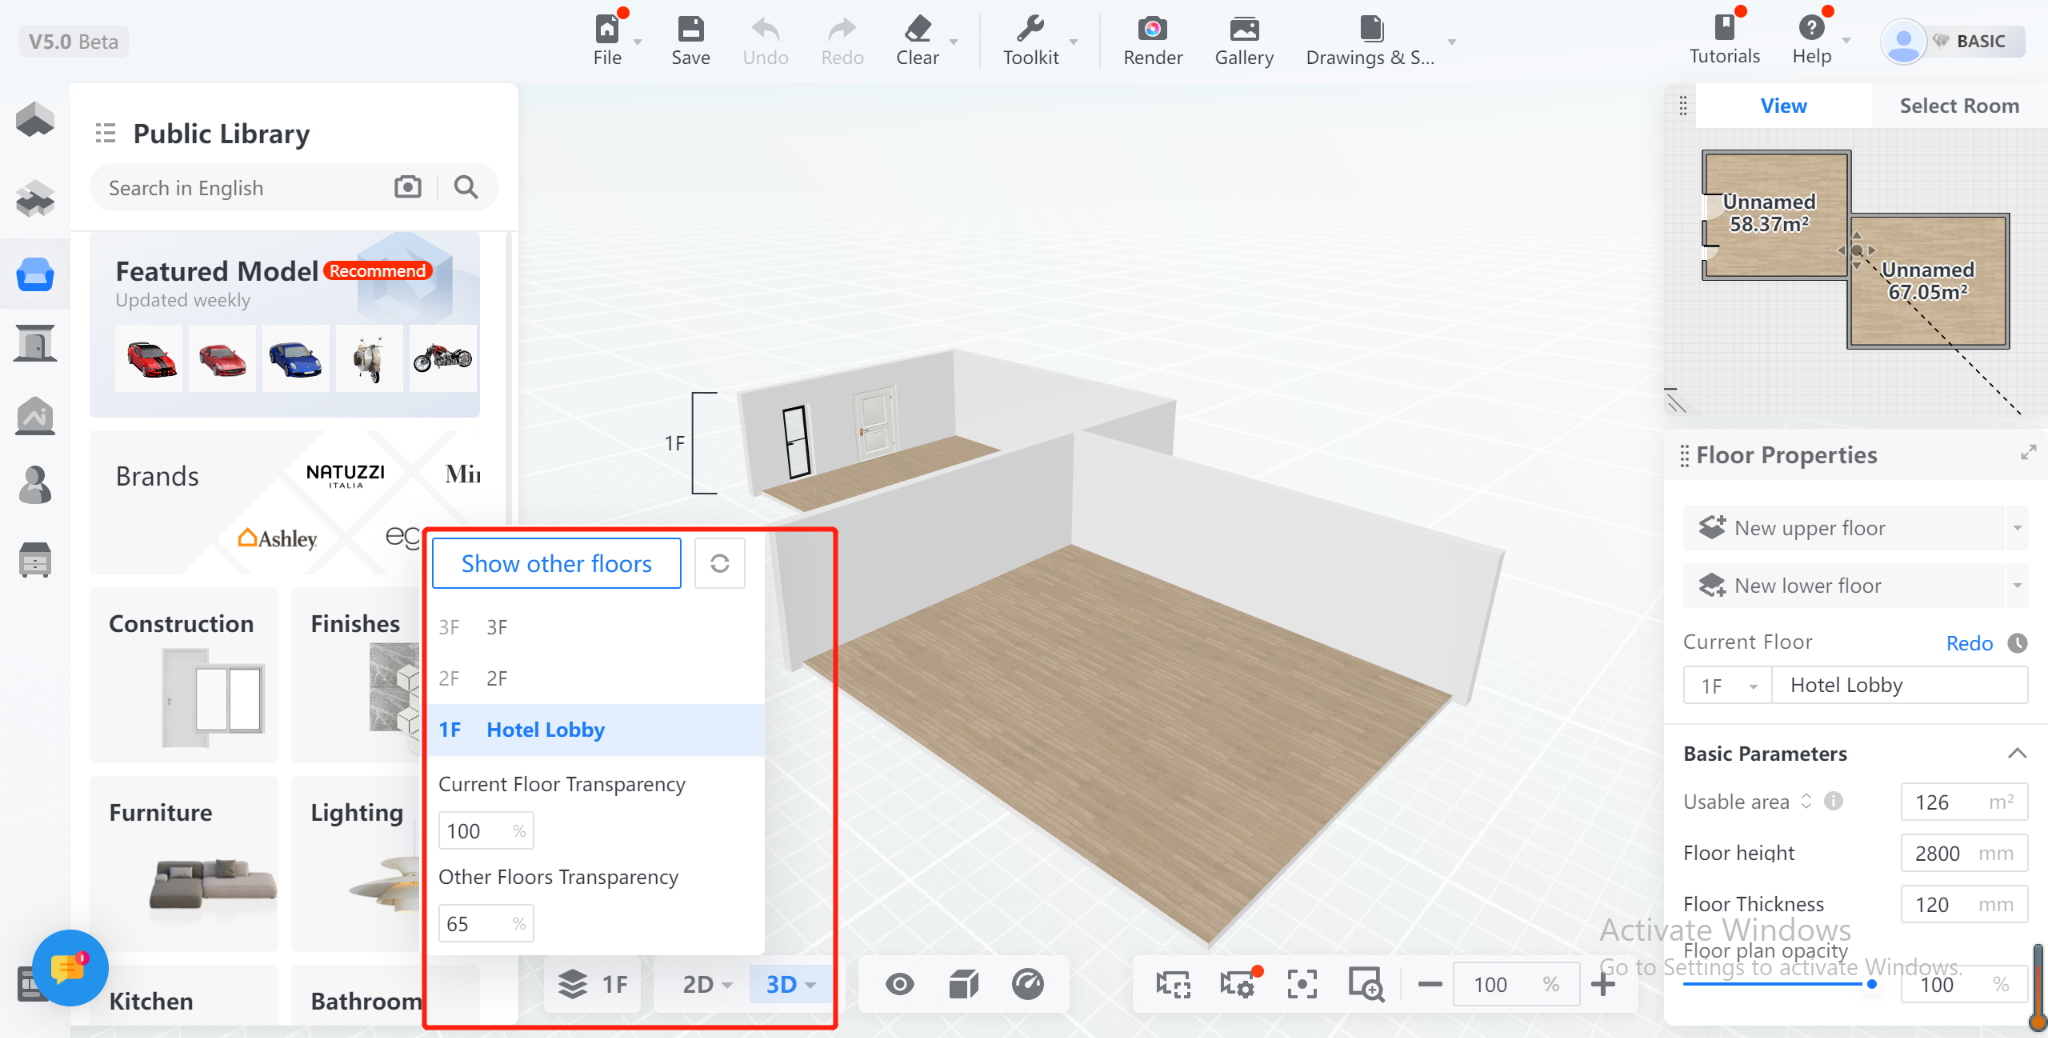Open the Toolkit wrench icon
Image resolution: width=2048 pixels, height=1038 pixels.
pyautogui.click(x=1030, y=29)
